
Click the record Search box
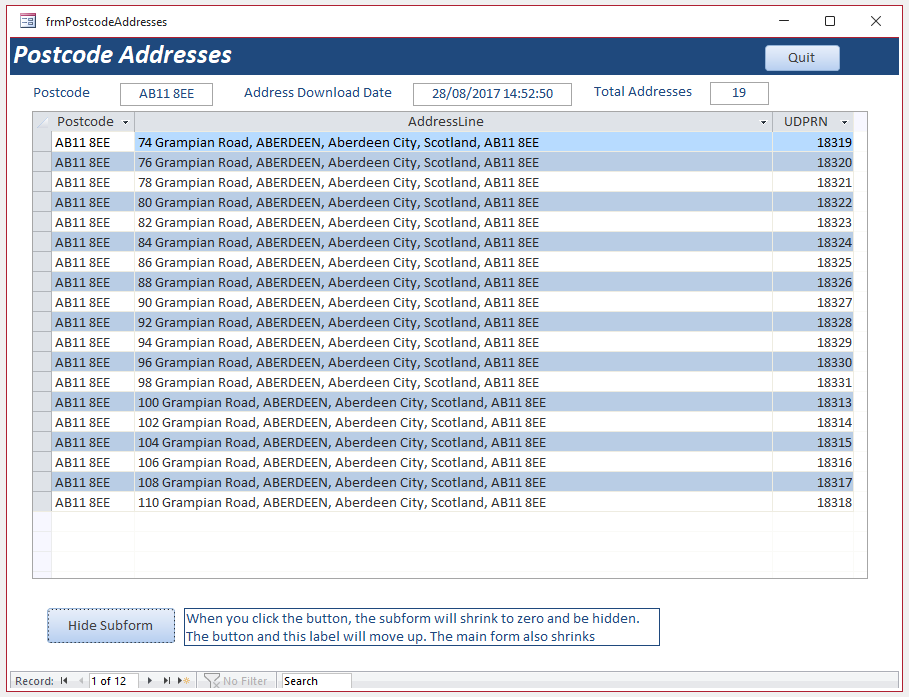tap(317, 681)
